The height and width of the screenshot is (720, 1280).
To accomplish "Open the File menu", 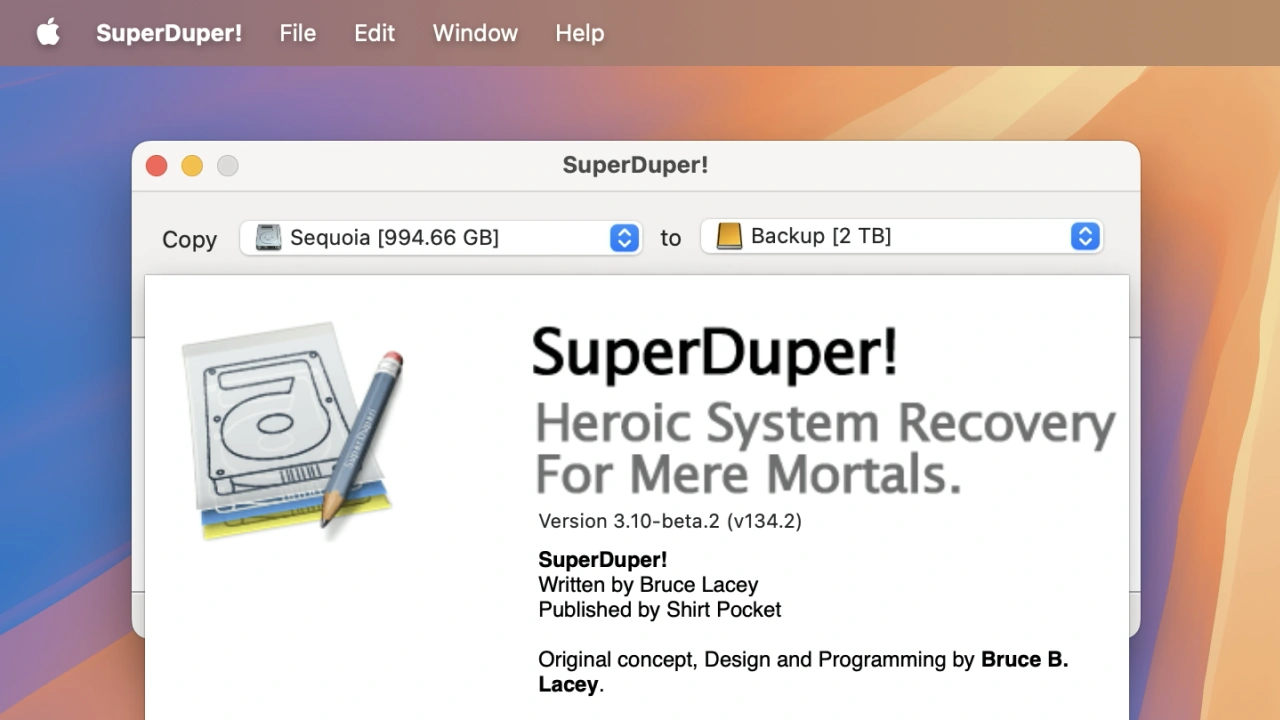I will pyautogui.click(x=298, y=33).
